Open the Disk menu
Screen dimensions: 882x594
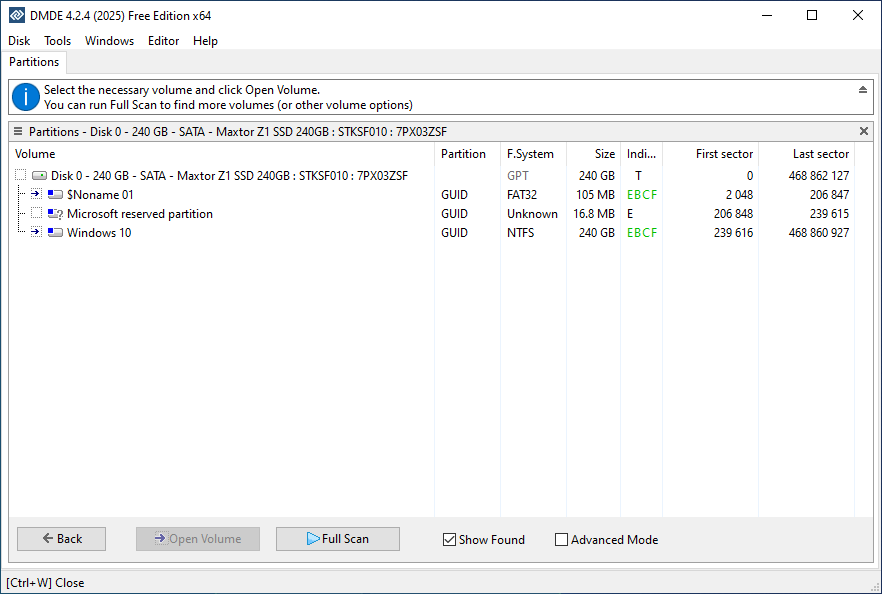(x=19, y=41)
